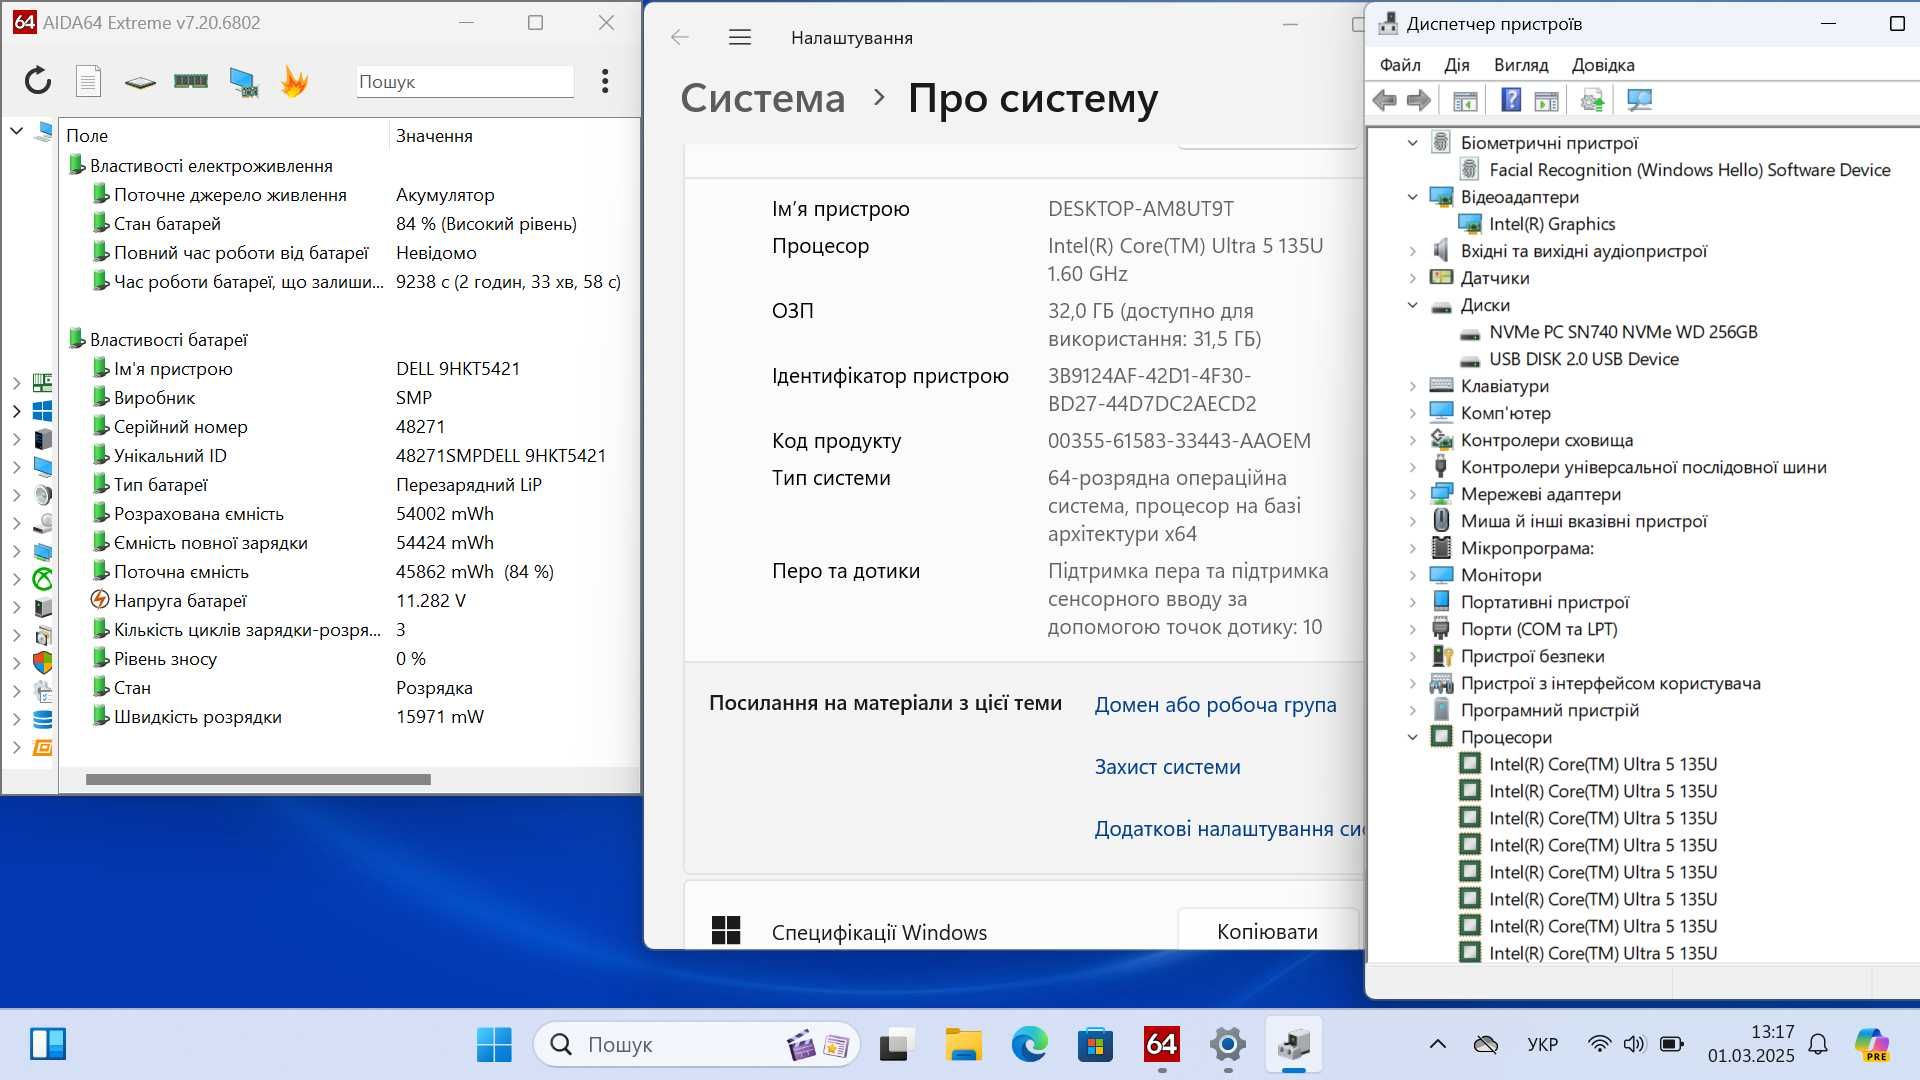Click Копіювати button for Windows specifications
Viewport: 1920px width, 1080px height.
tap(1267, 931)
